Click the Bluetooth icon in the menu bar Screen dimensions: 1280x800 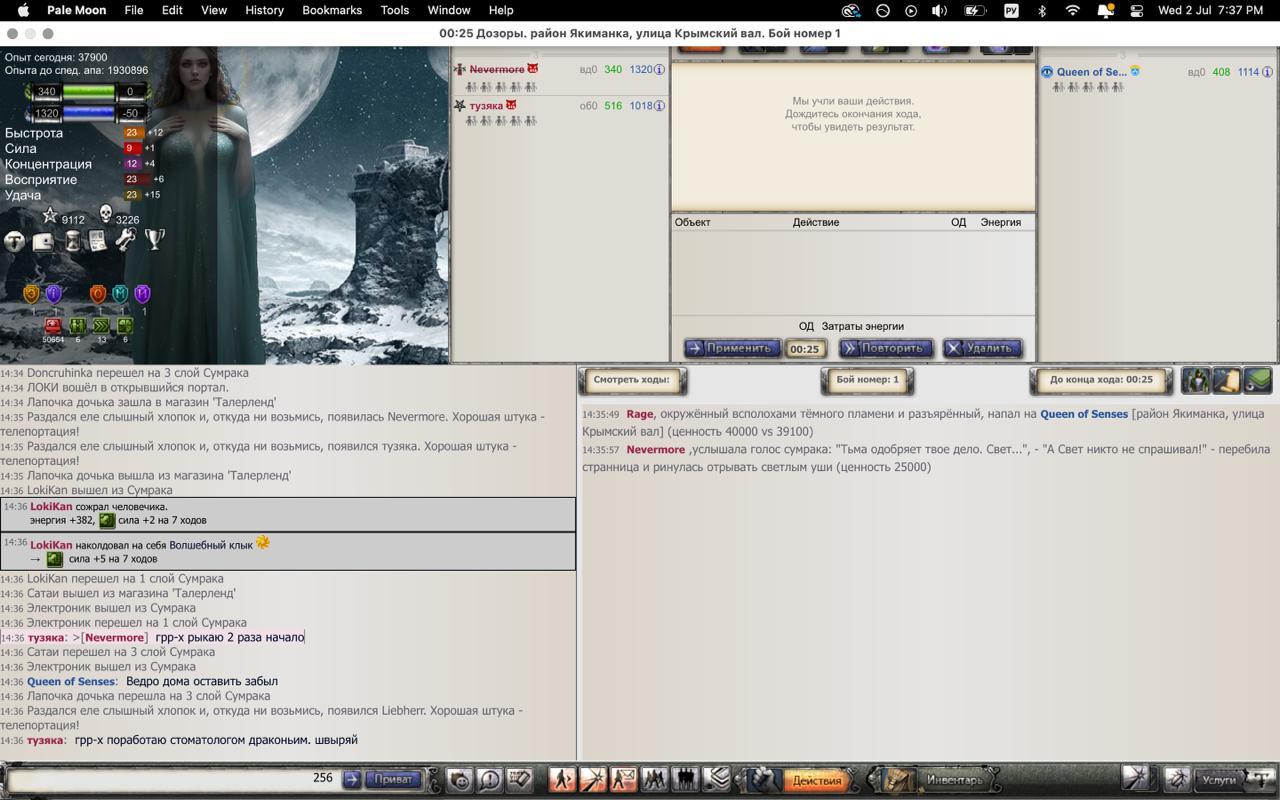pyautogui.click(x=1041, y=10)
